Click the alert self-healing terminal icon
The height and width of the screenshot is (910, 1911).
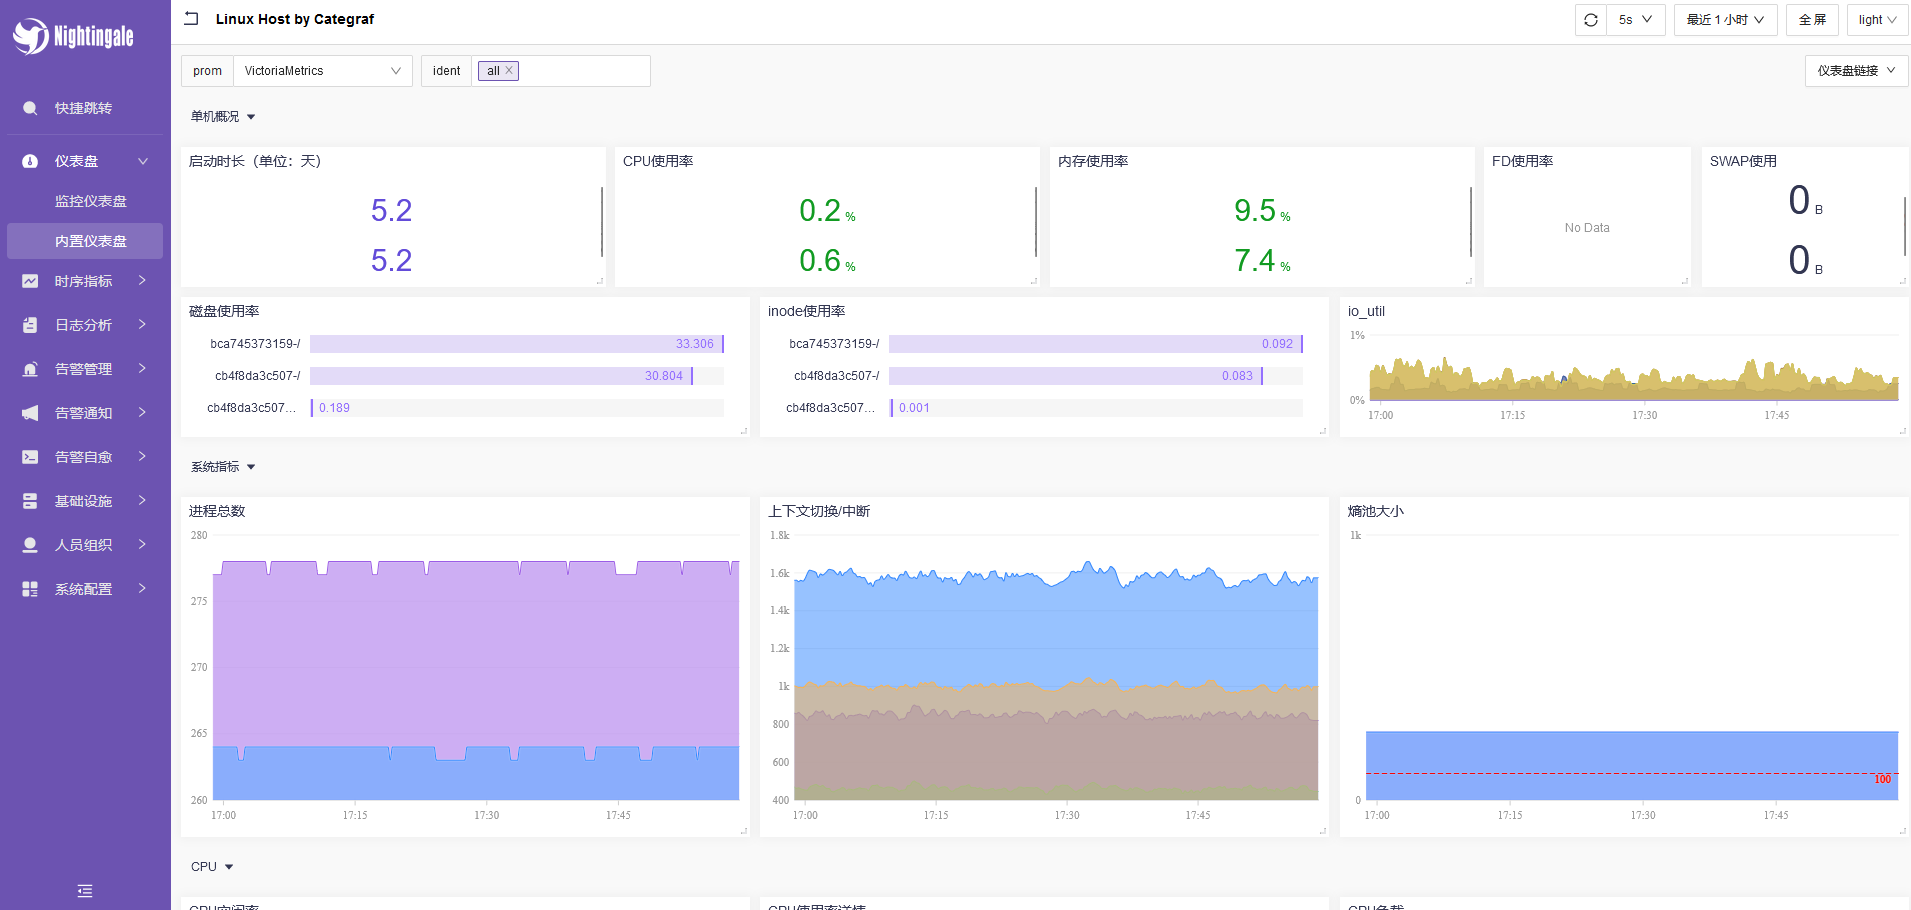point(30,457)
